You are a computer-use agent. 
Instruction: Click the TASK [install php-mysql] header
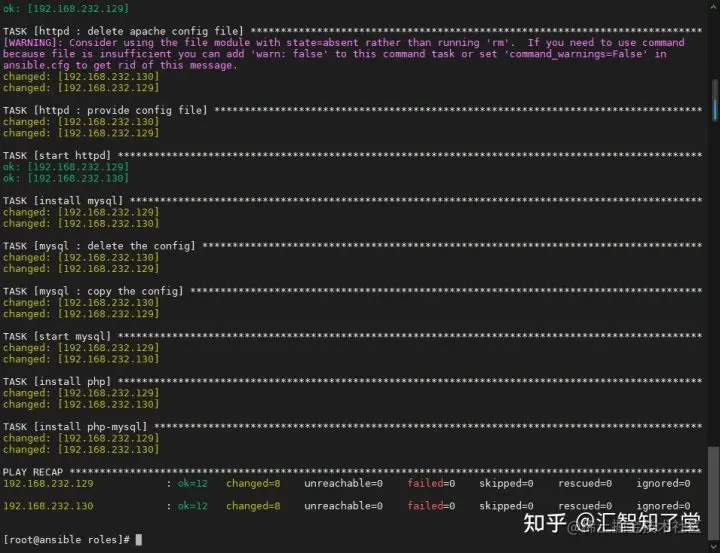point(75,427)
